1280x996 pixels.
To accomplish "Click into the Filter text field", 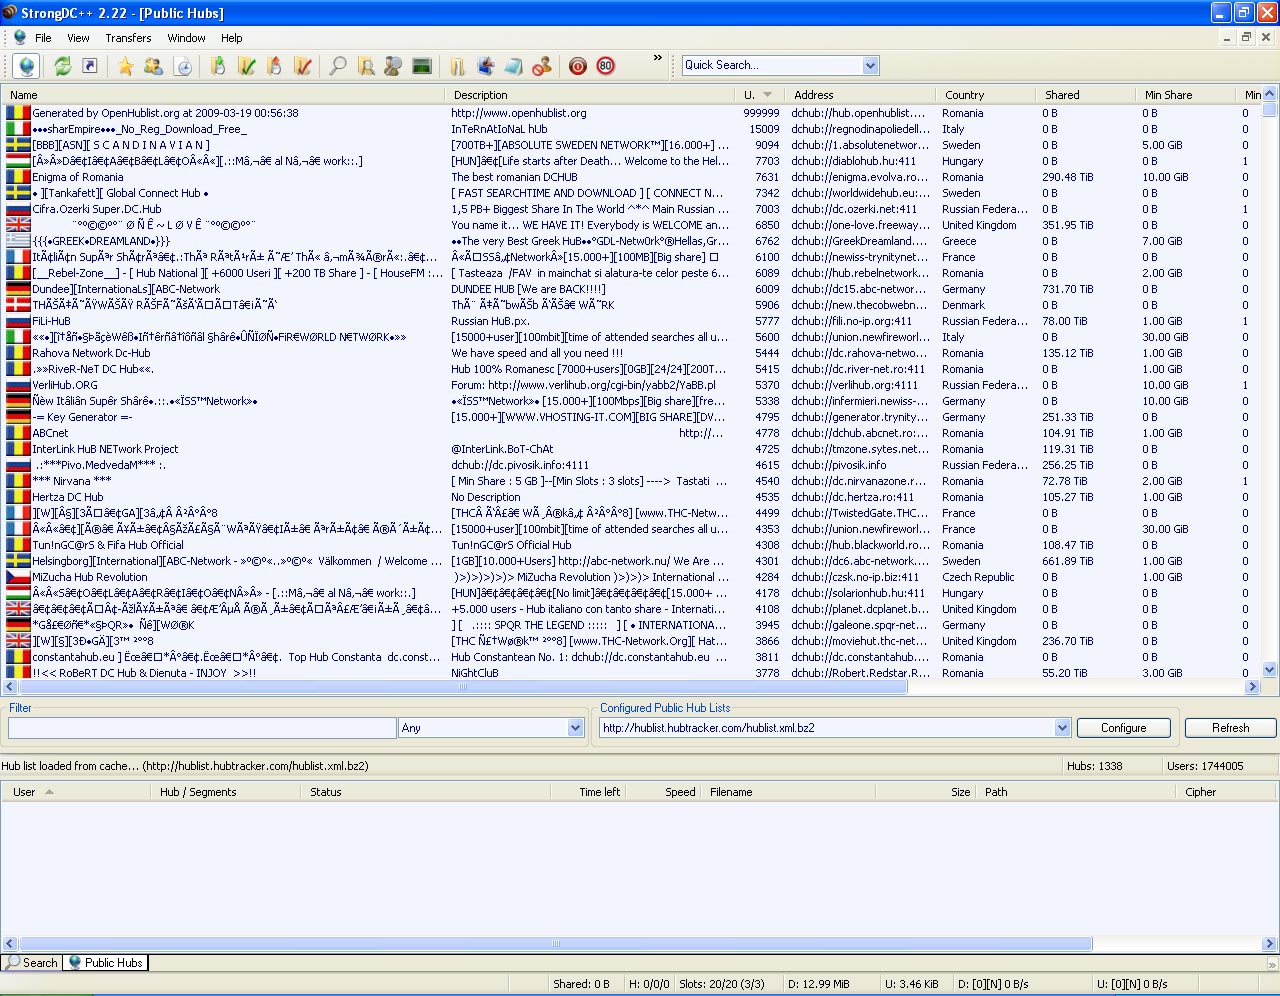I will [x=202, y=728].
